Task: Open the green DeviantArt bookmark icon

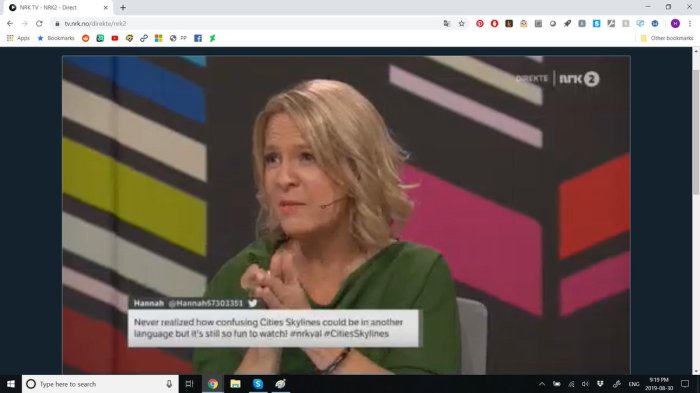Action: coord(212,38)
